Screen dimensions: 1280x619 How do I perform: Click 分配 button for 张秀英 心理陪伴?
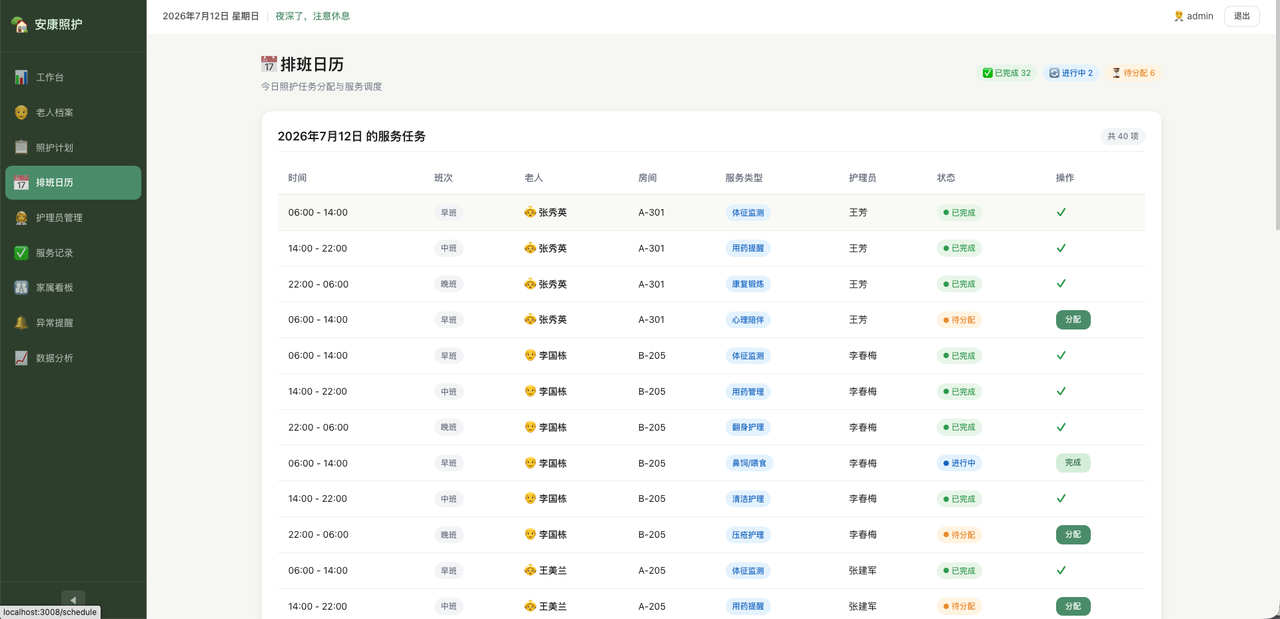point(1073,320)
